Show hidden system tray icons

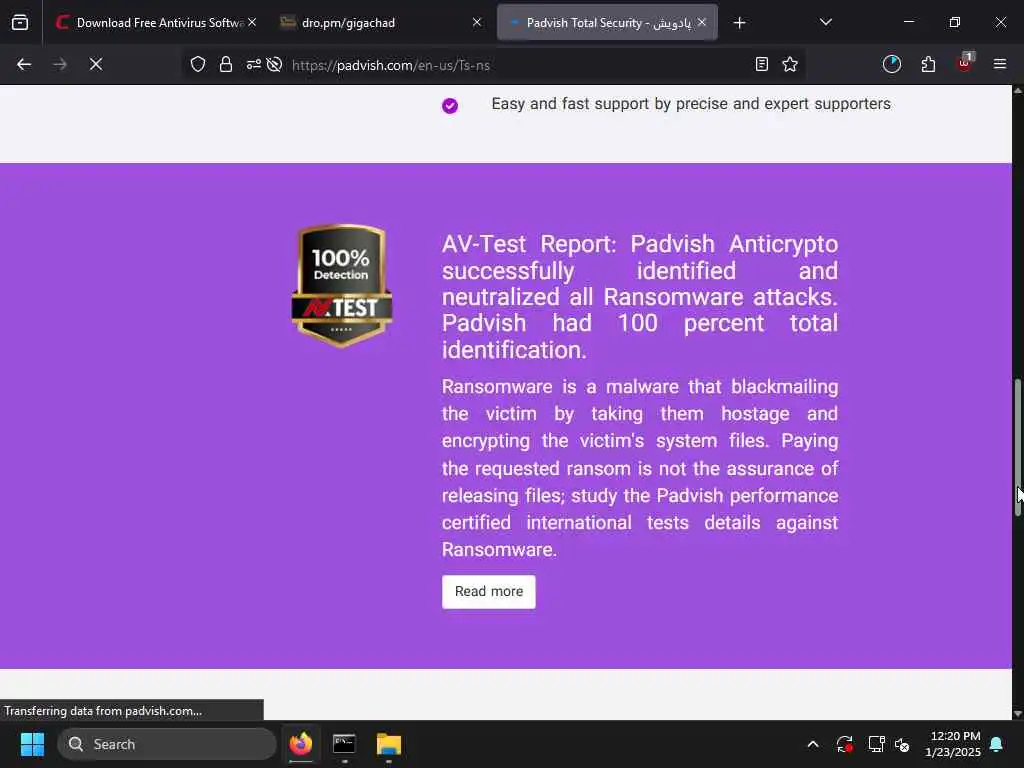[813, 744]
